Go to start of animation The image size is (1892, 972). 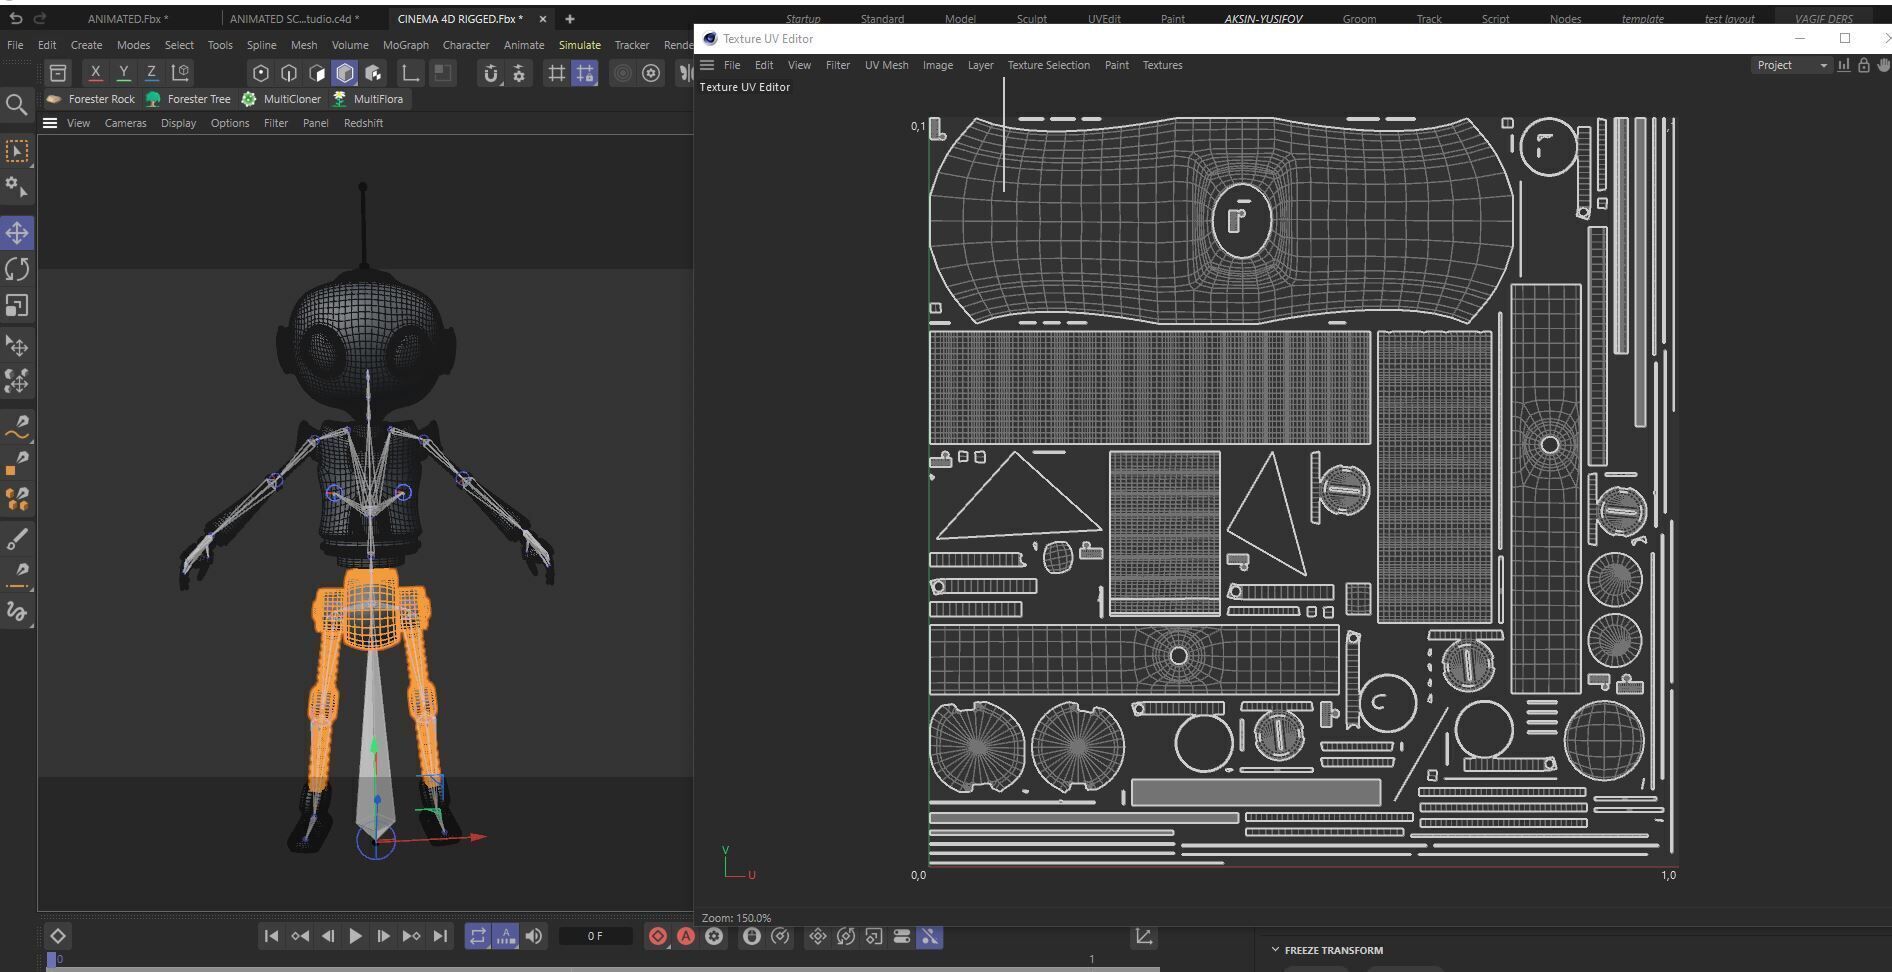[271, 936]
